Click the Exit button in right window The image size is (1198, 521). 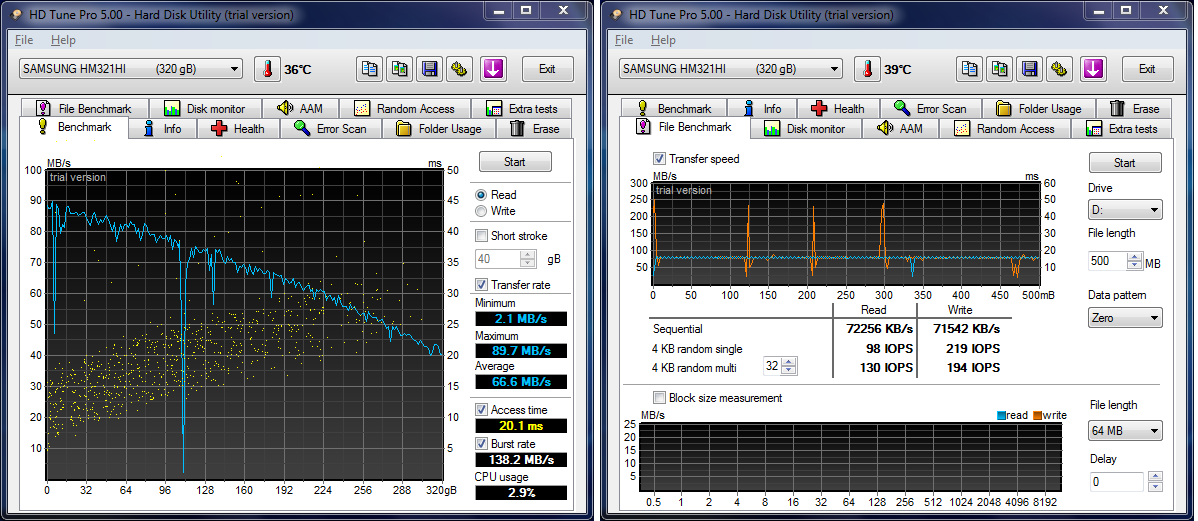tap(1147, 69)
